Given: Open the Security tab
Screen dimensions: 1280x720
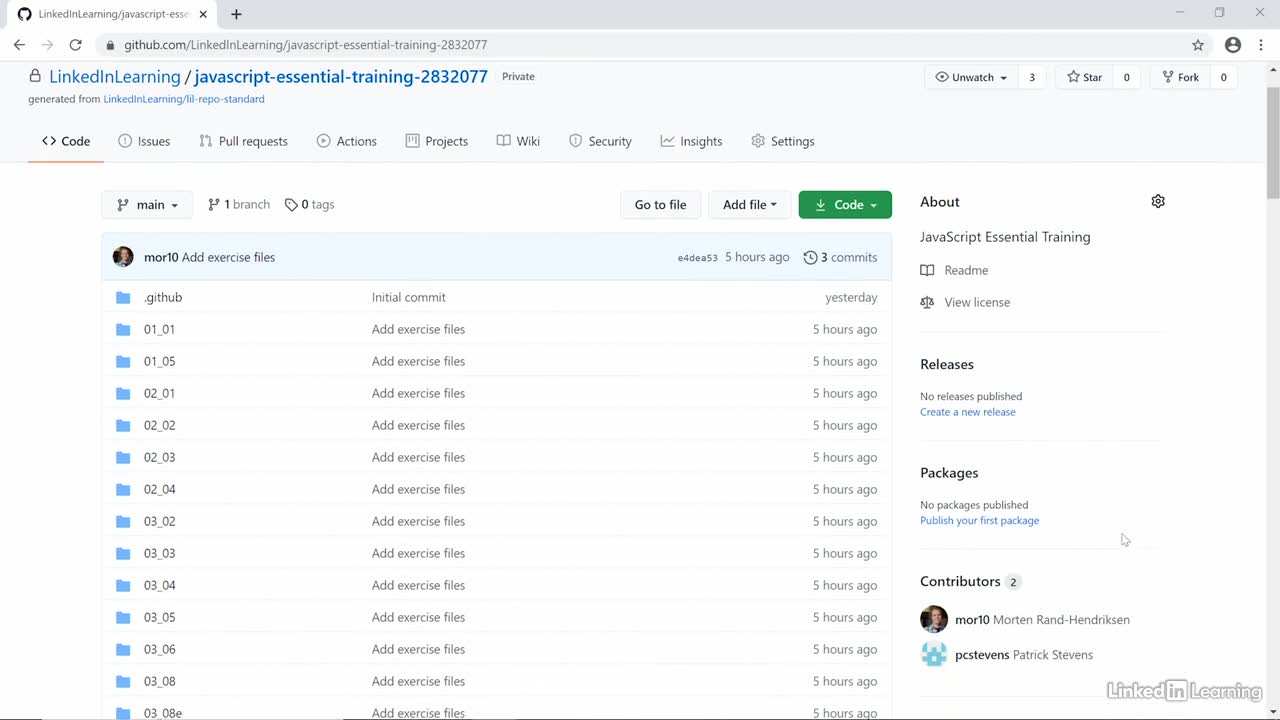Looking at the screenshot, I should (x=600, y=141).
